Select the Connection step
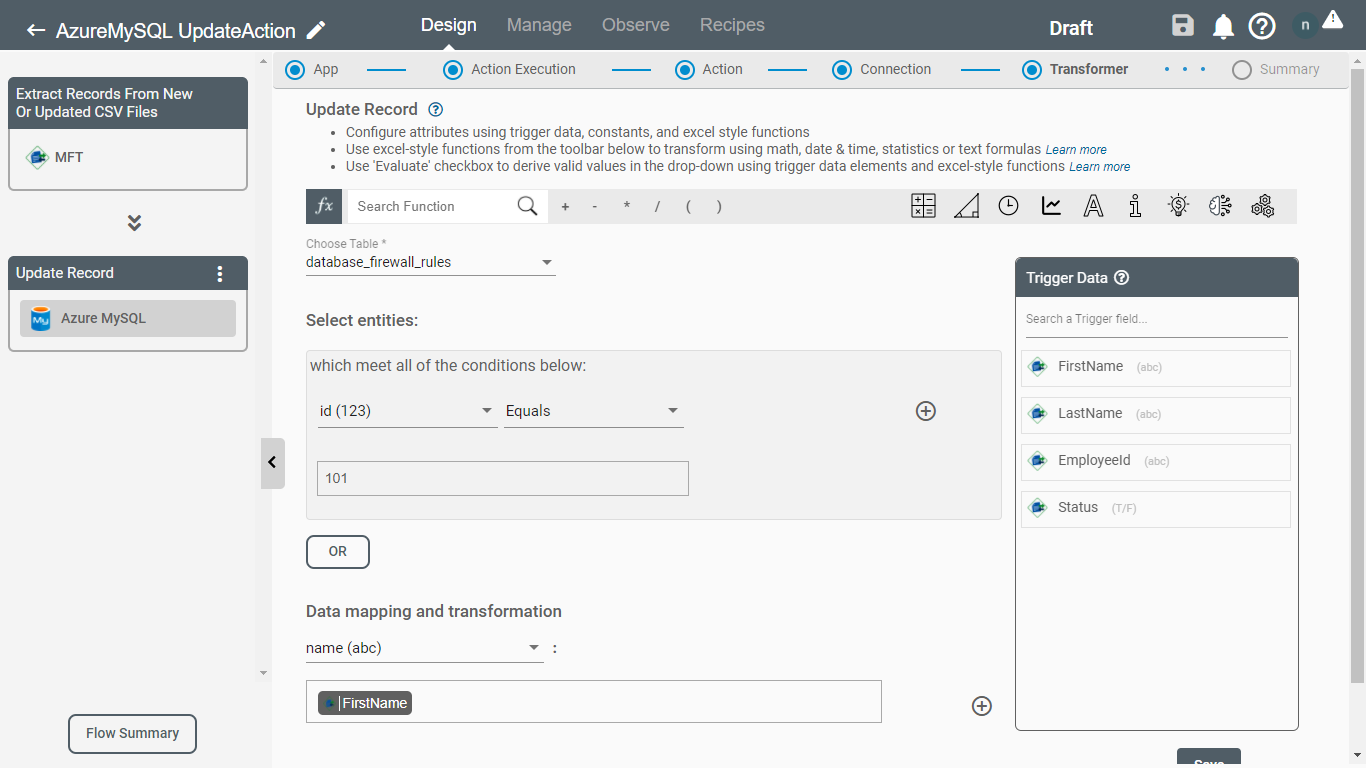This screenshot has width=1366, height=768. pos(882,69)
